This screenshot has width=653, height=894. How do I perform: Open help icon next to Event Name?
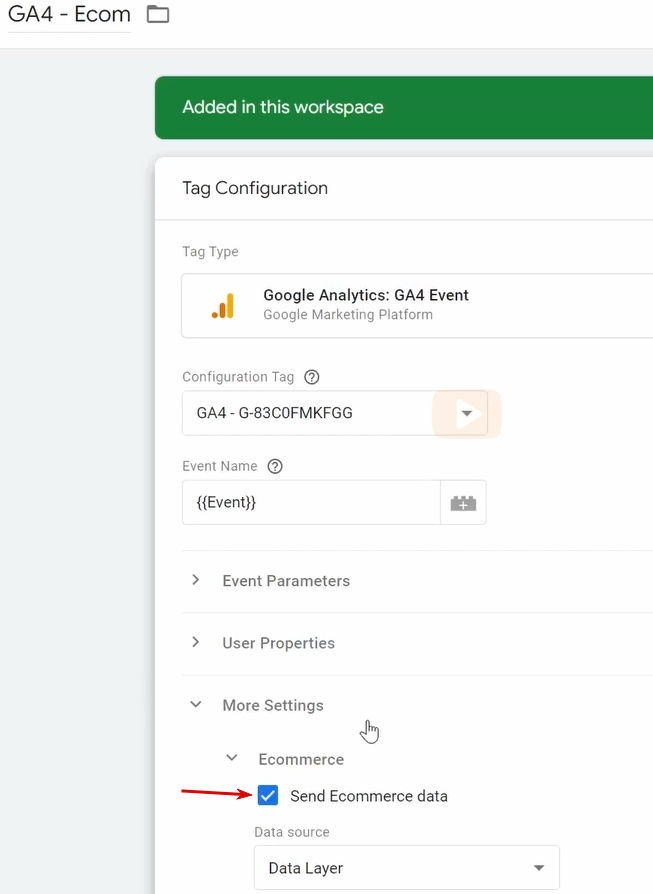click(x=275, y=466)
